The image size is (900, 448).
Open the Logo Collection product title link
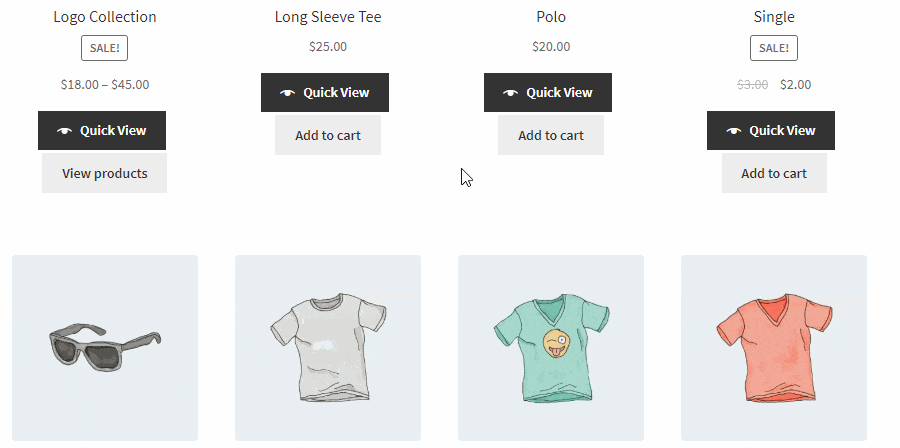coord(105,17)
